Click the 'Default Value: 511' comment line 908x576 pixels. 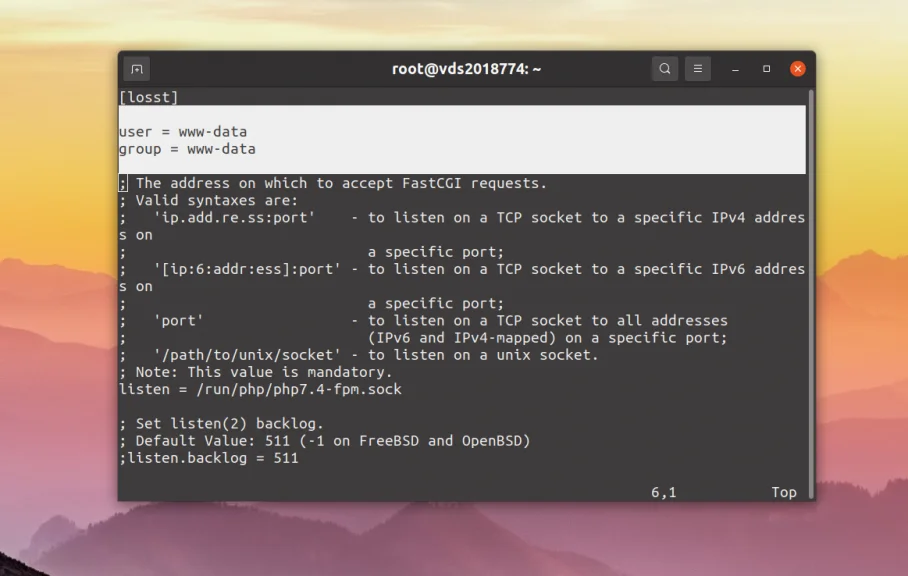324,441
